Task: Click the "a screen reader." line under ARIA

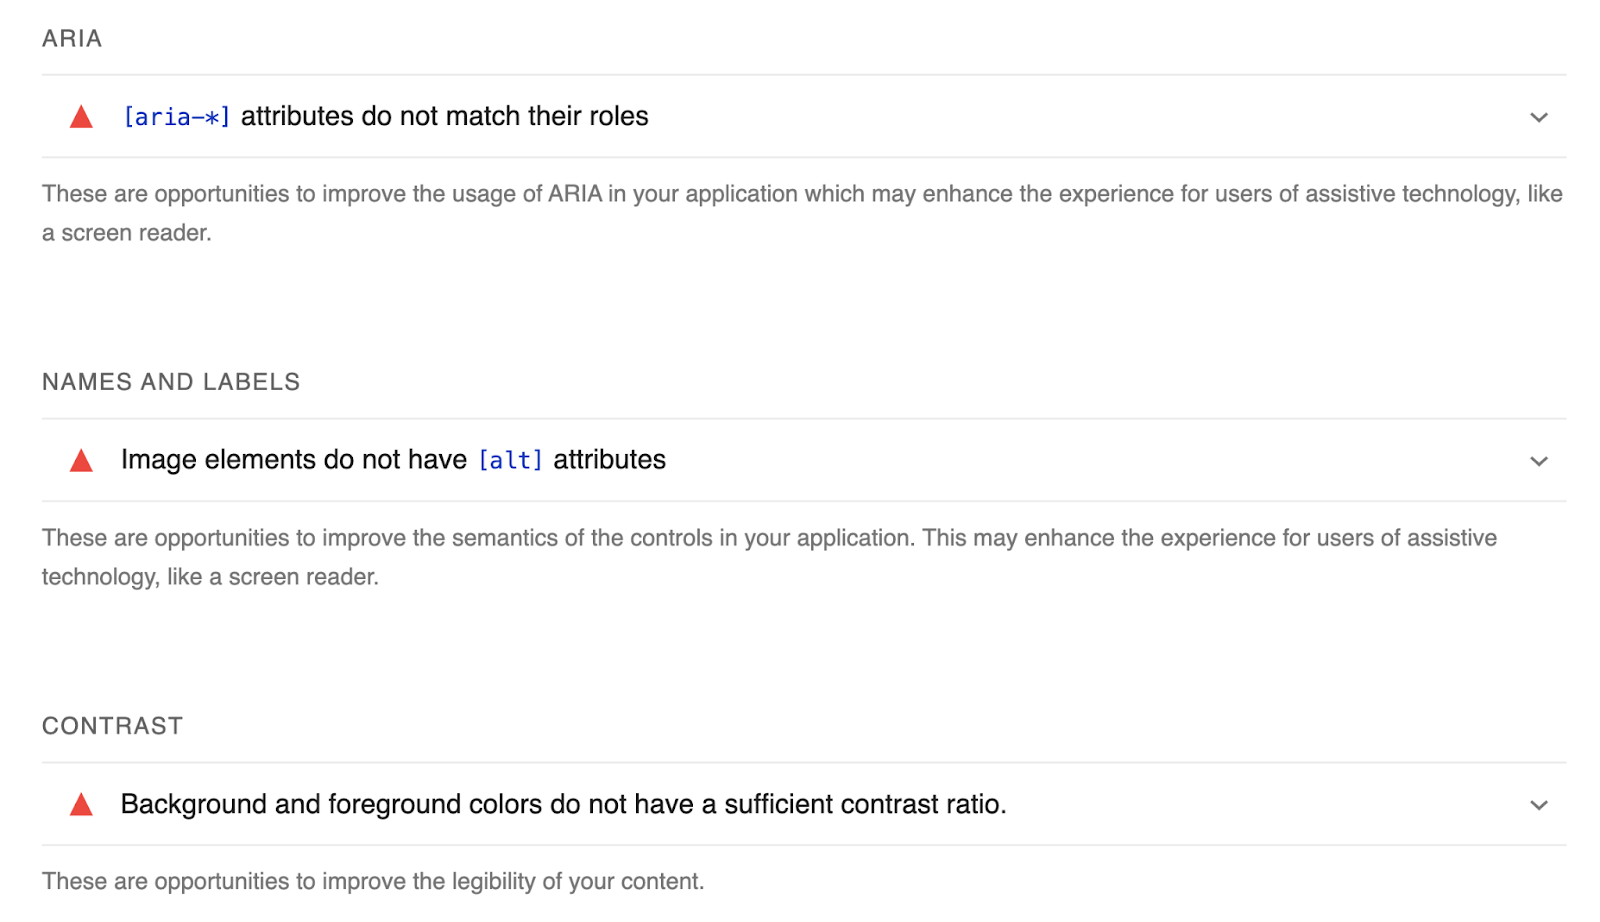Action: (x=127, y=233)
